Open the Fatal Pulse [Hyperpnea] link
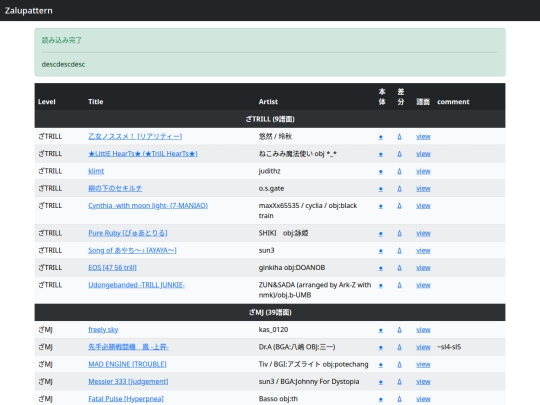The height and width of the screenshot is (405, 540). tap(126, 398)
